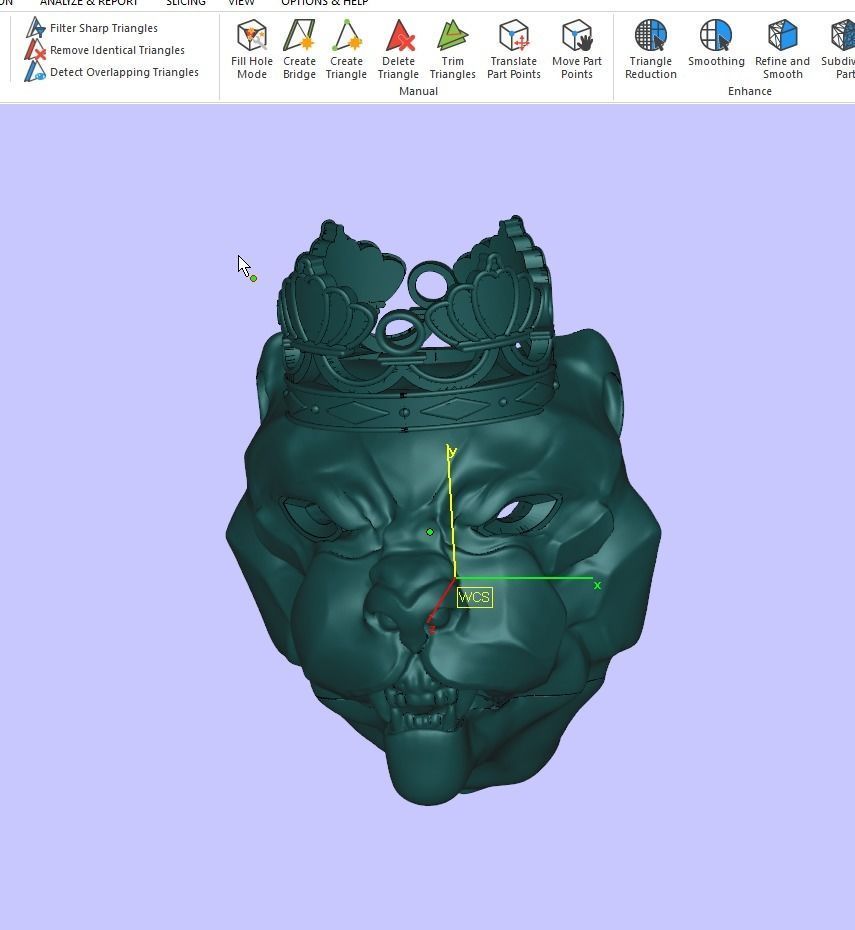Use the Translate Part Points tool

[x=514, y=50]
